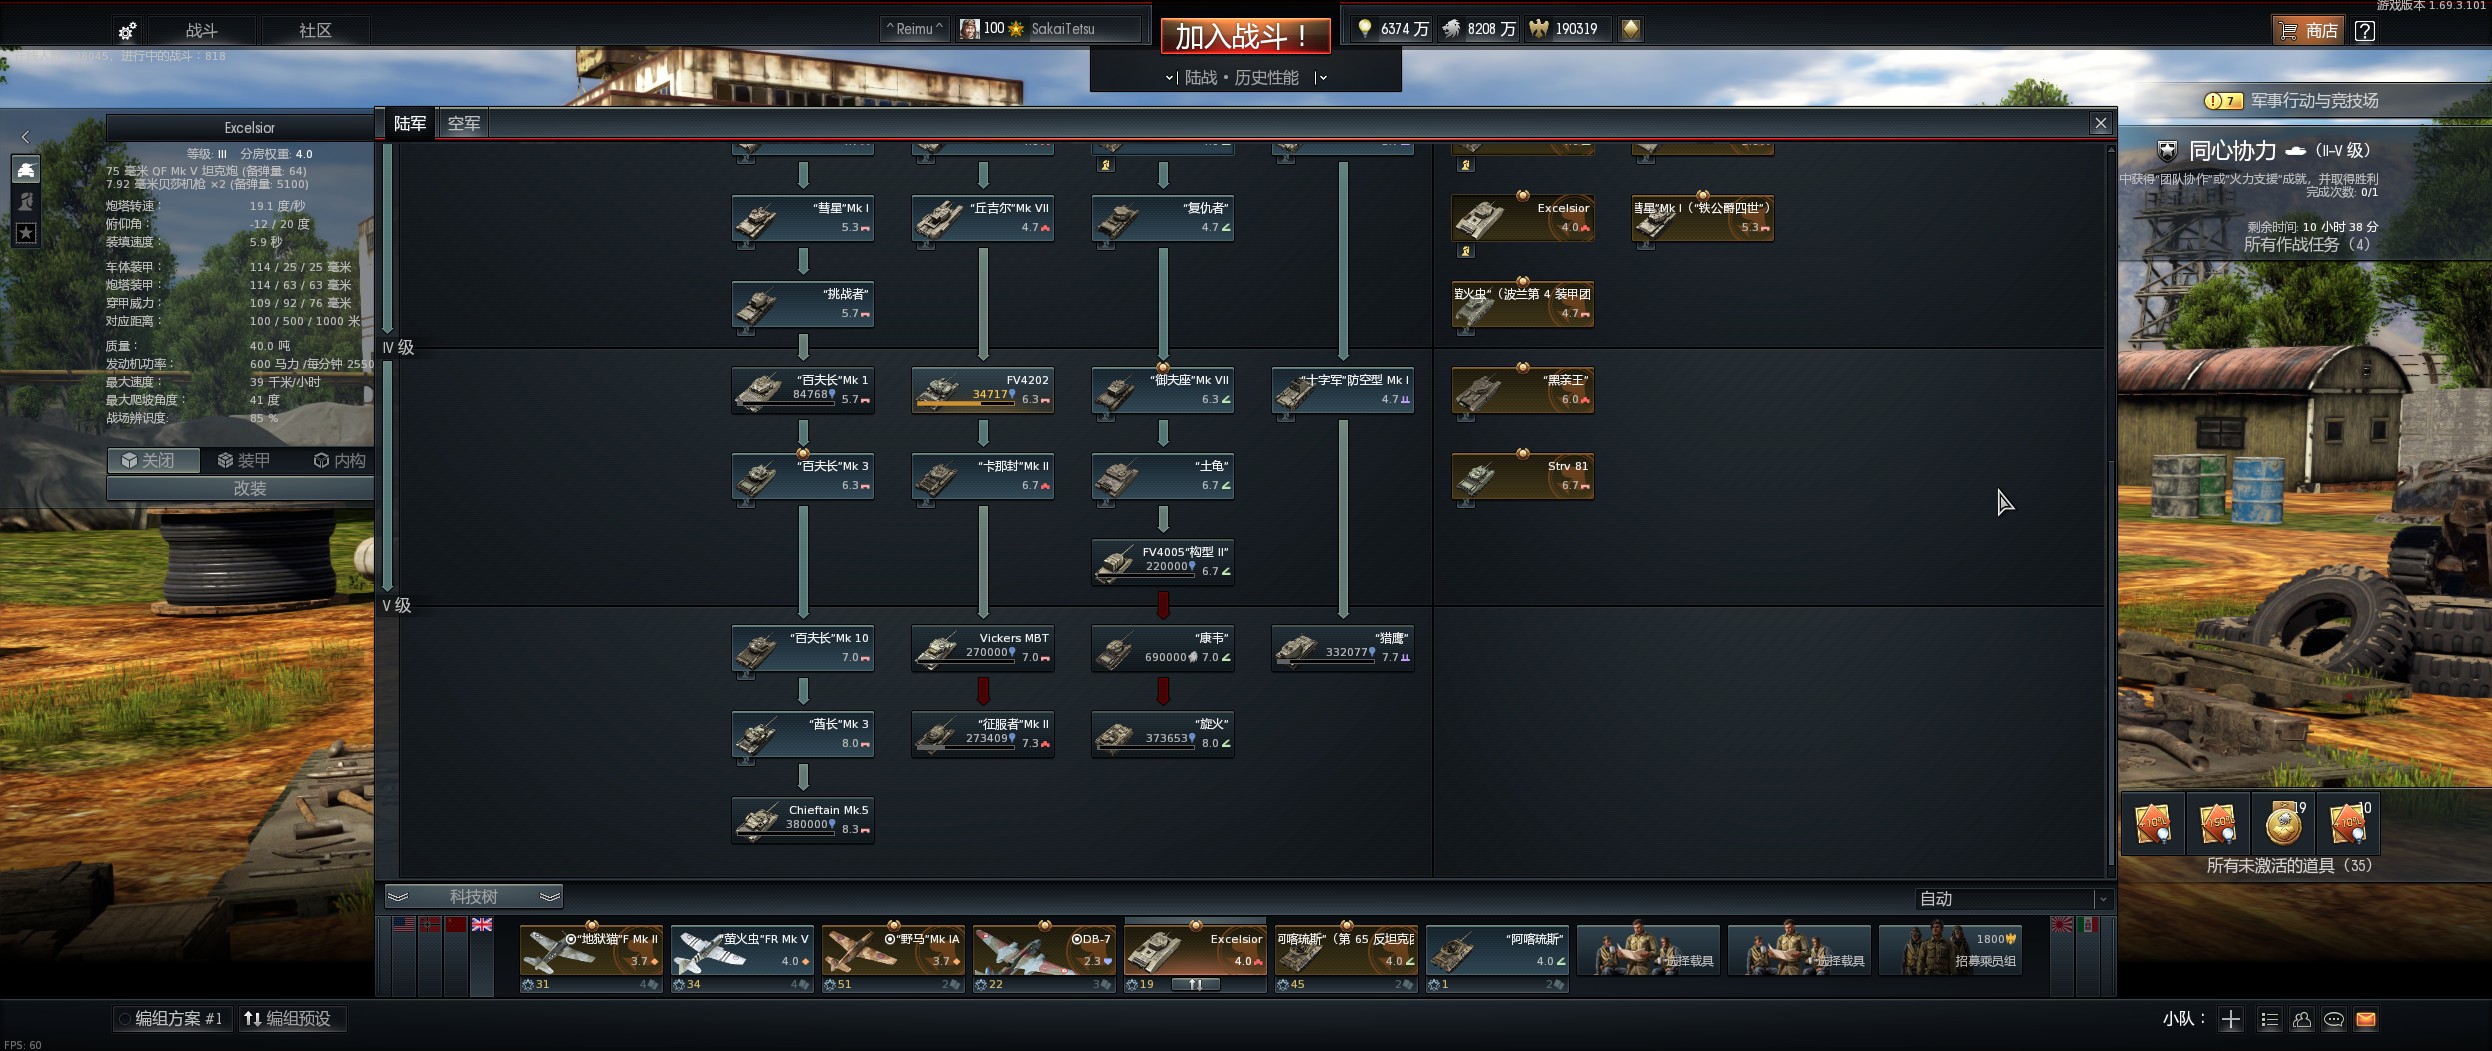This screenshot has width=2492, height=1051.
Task: Expand game mode right arrow
Action: pyautogui.click(x=1322, y=78)
